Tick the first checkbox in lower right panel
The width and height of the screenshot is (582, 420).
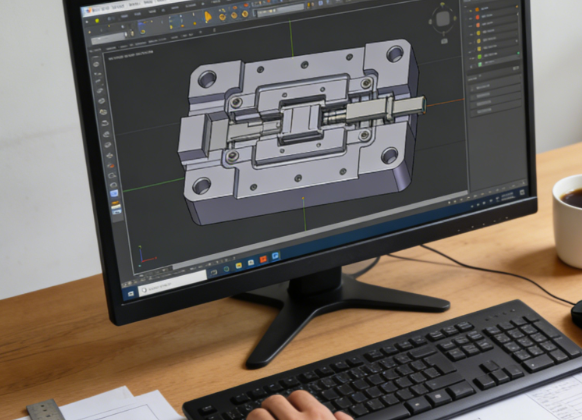(473, 89)
